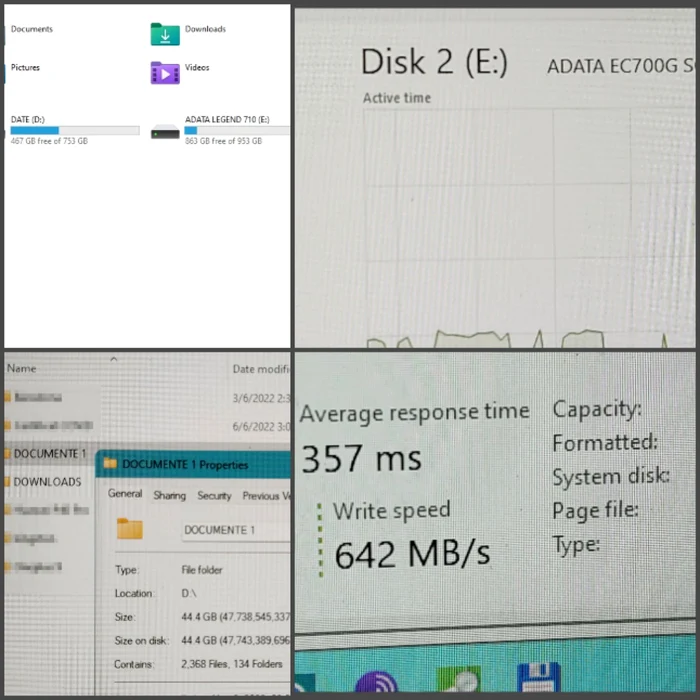Click the dotted Write speed legend marker

pos(320,540)
